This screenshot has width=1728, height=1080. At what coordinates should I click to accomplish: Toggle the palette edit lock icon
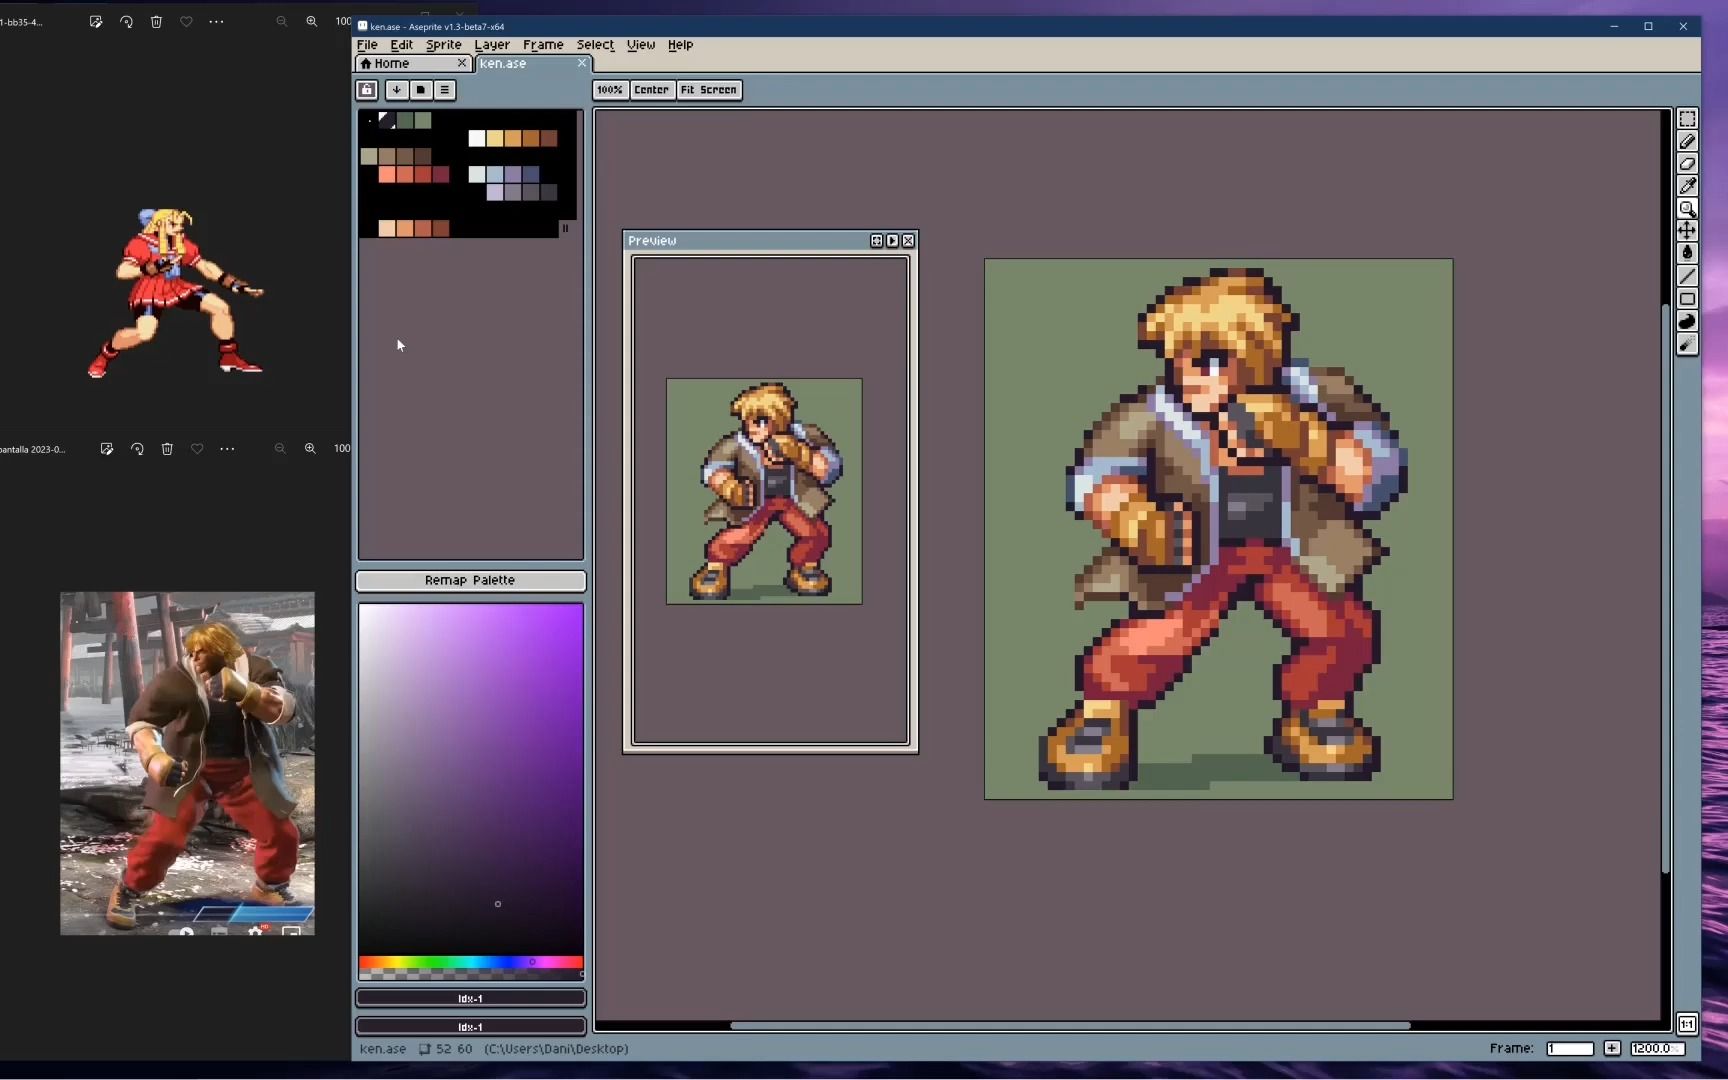[367, 90]
